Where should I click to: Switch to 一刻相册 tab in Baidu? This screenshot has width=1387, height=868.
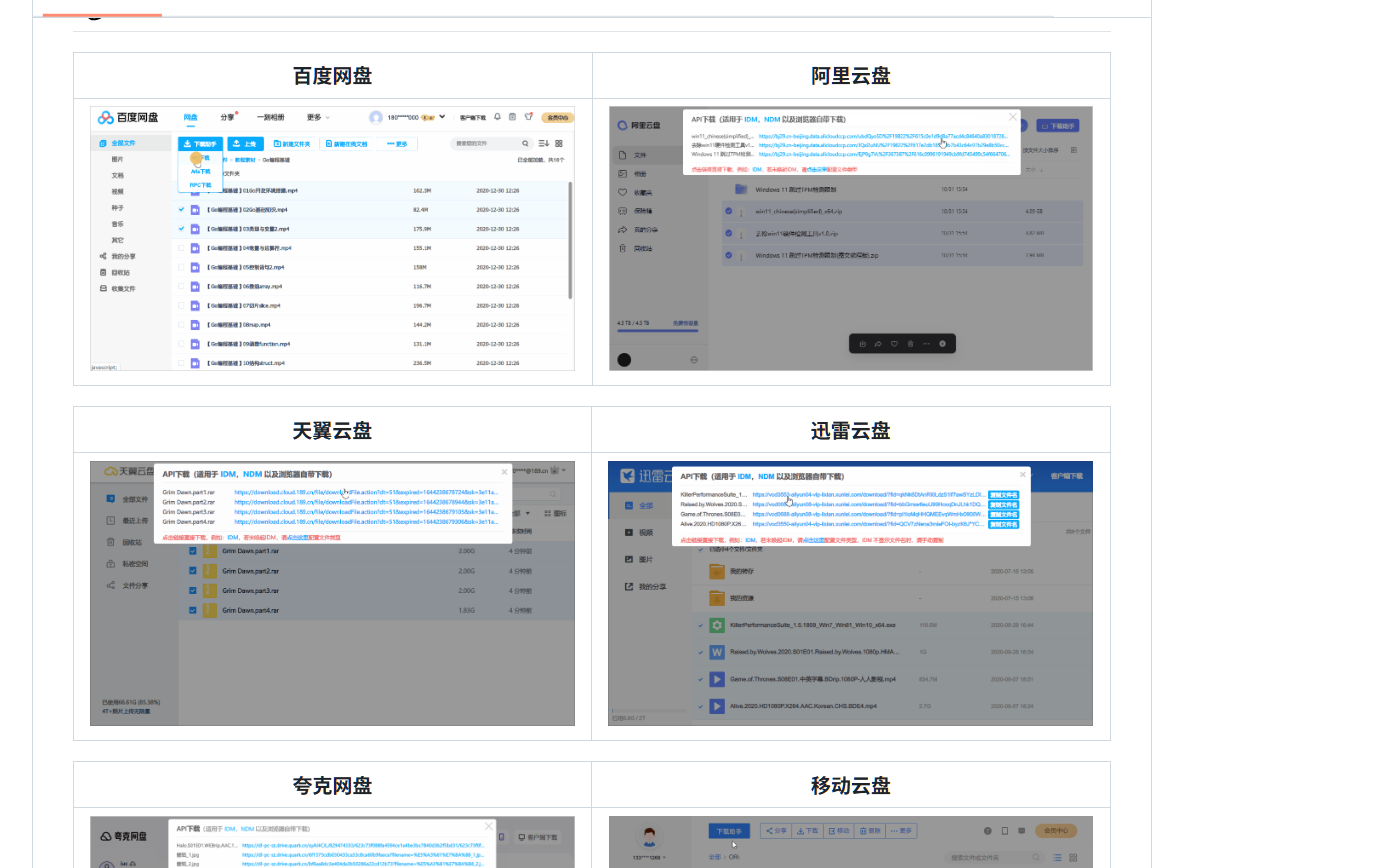(x=270, y=117)
